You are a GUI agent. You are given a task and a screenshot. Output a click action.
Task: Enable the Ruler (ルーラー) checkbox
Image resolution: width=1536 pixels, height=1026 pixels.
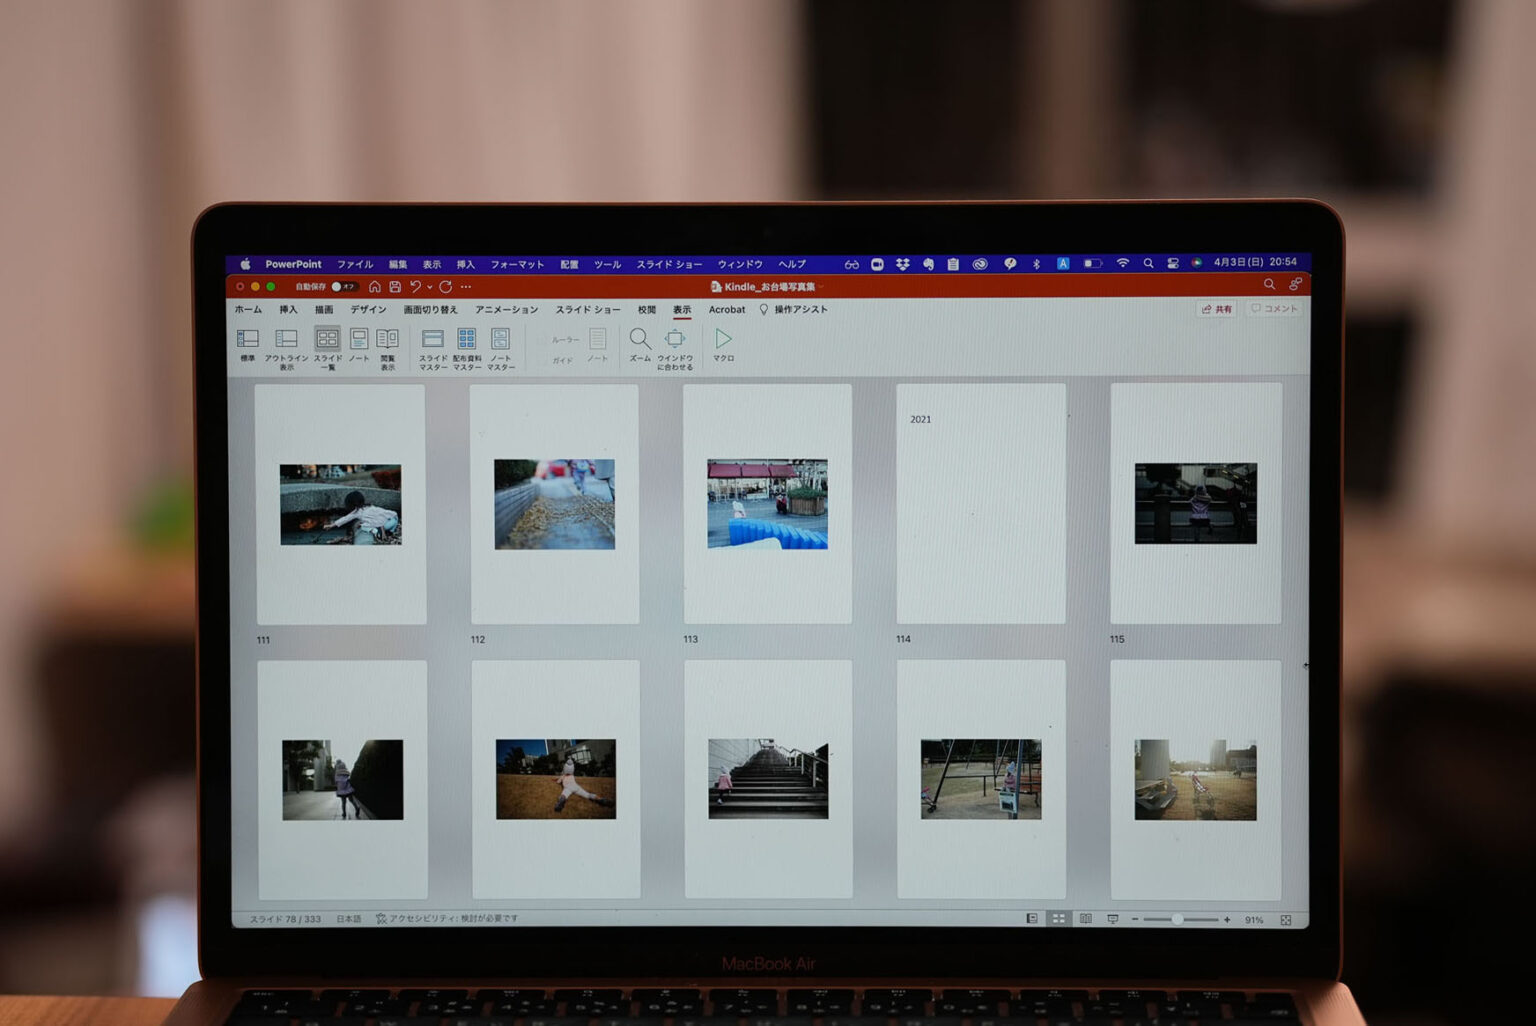(542, 340)
